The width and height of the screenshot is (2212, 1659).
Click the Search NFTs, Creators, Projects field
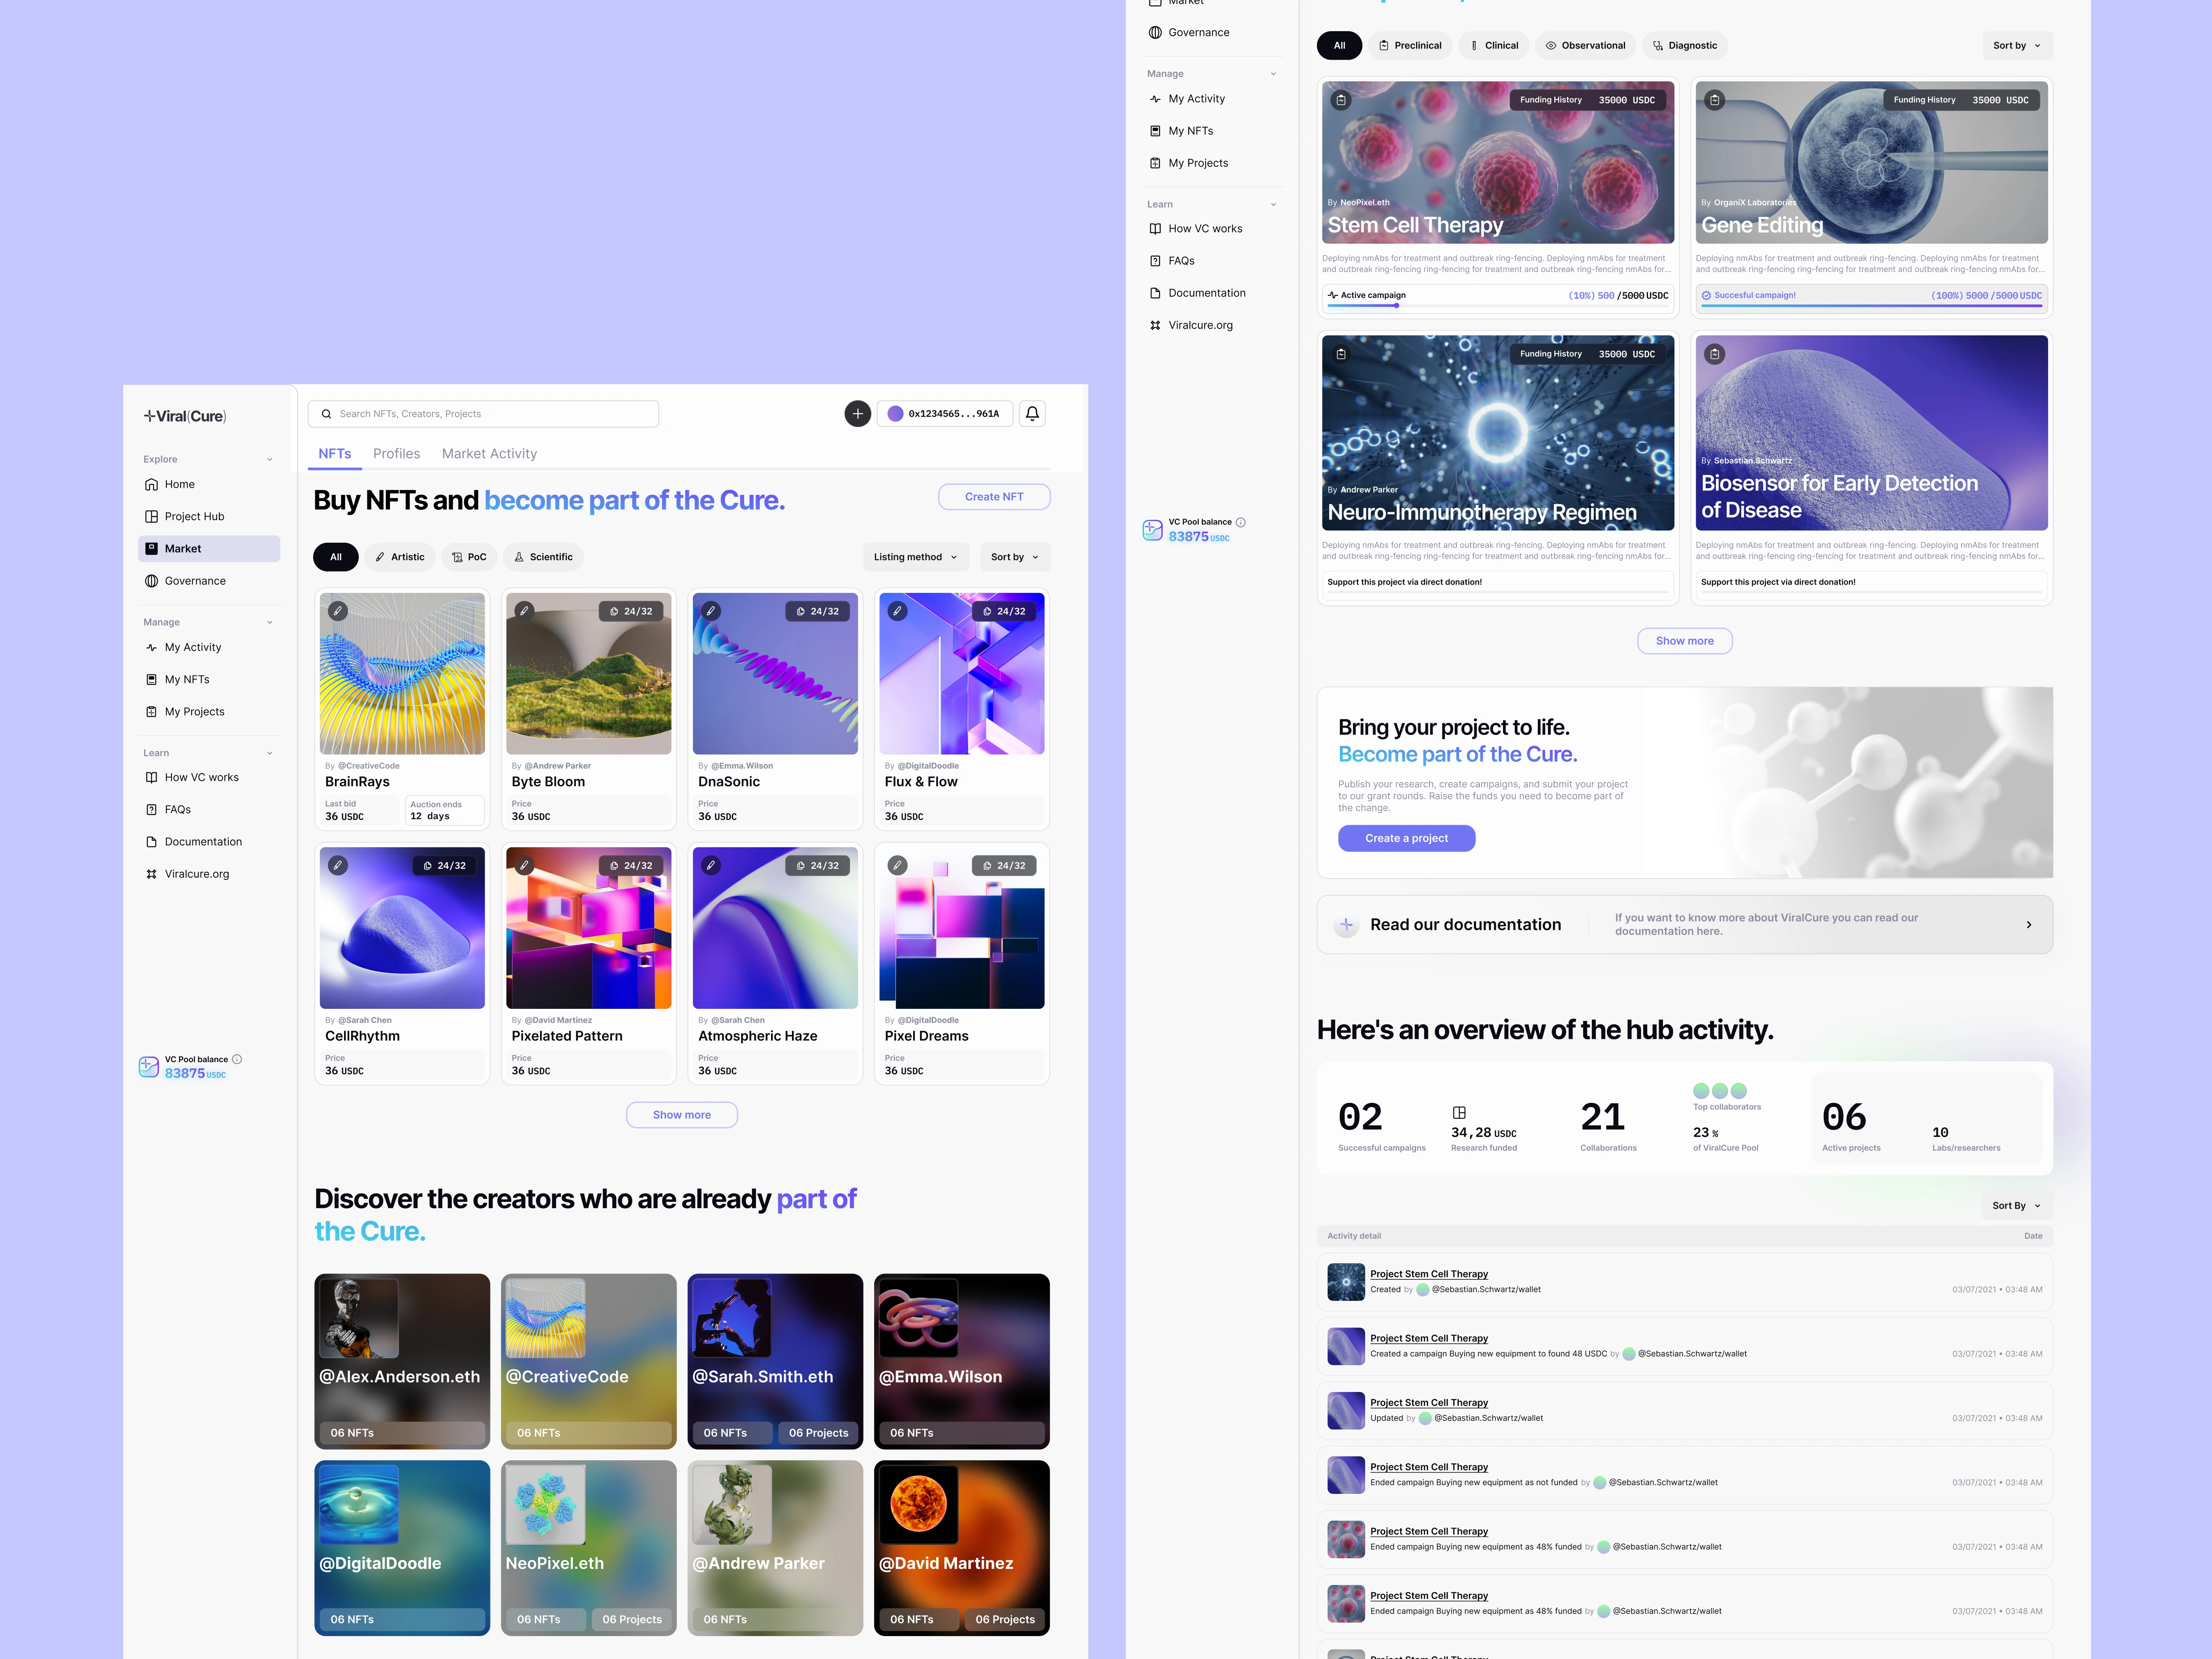484,414
